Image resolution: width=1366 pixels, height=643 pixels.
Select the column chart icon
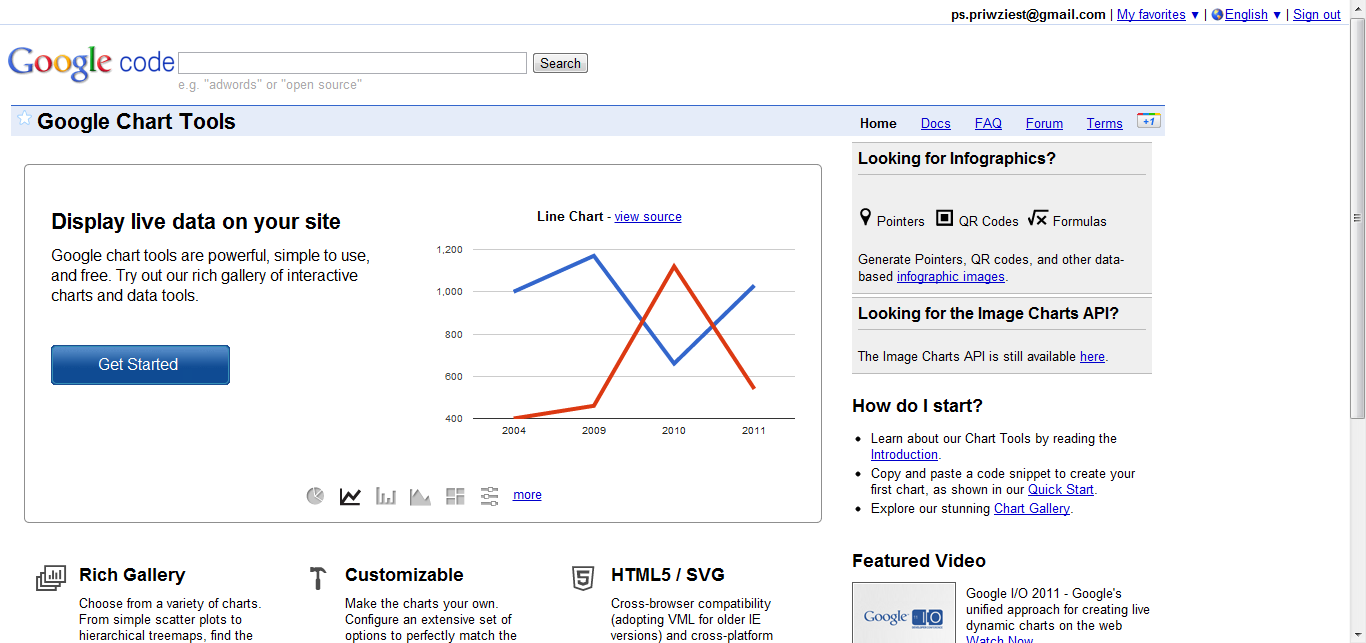pyautogui.click(x=386, y=496)
